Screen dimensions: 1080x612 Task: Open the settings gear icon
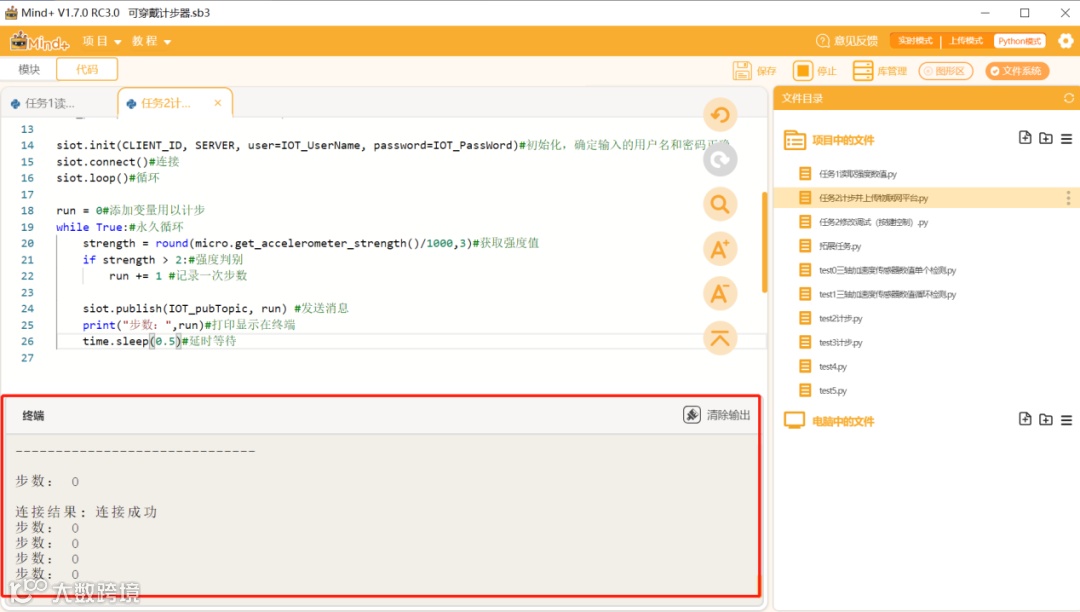coord(1066,41)
